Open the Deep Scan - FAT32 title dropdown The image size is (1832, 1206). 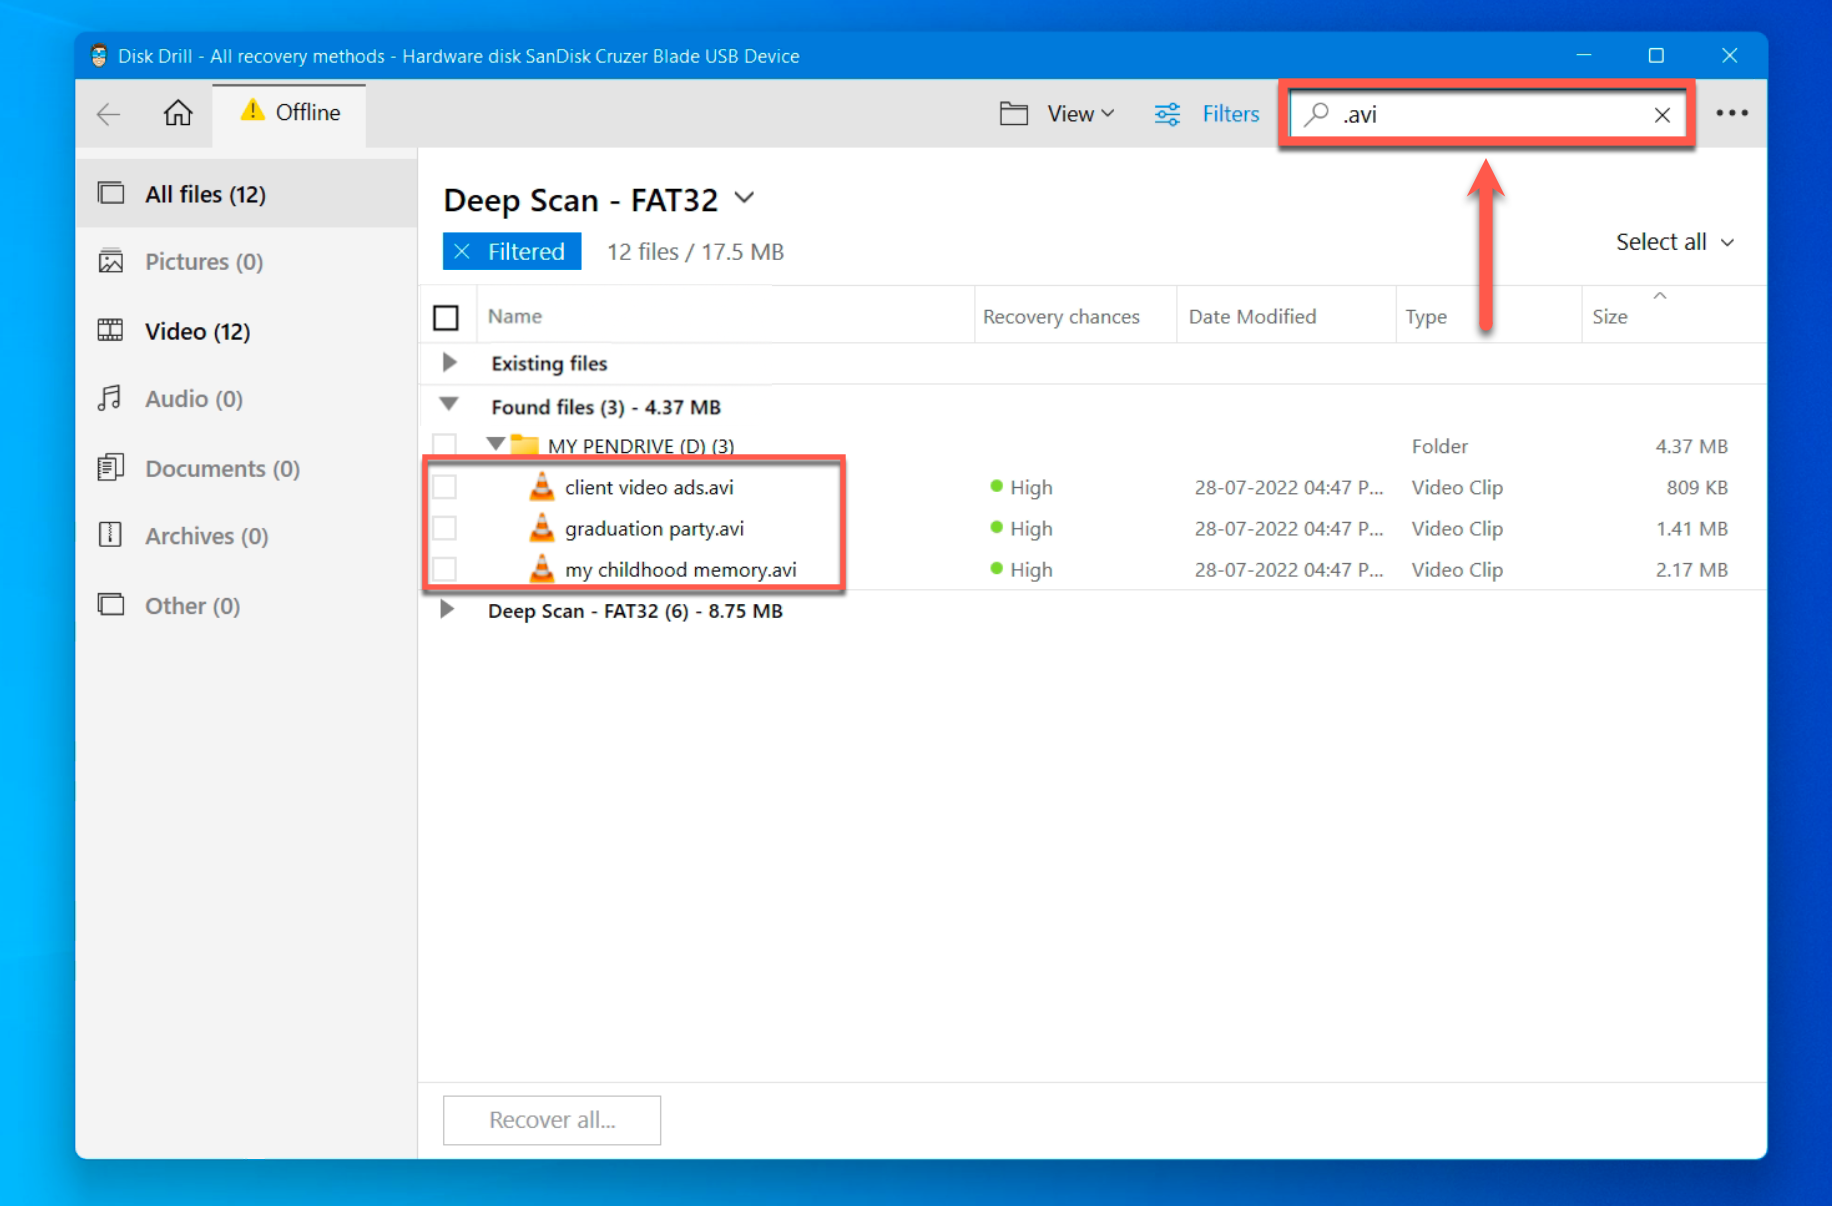pos(744,198)
